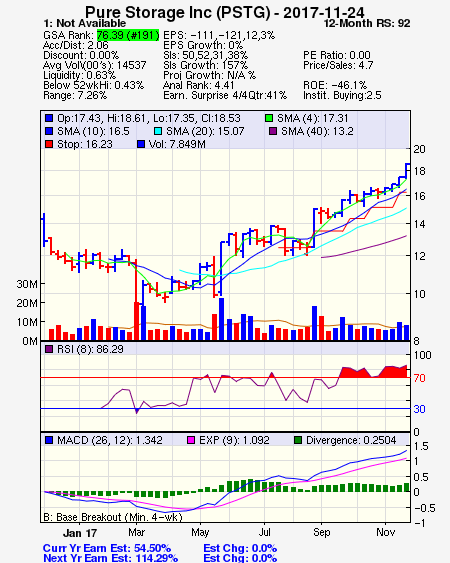Click the 'EPS Growth: 0%' entry
This screenshot has height=563, width=450.
pyautogui.click(x=203, y=45)
